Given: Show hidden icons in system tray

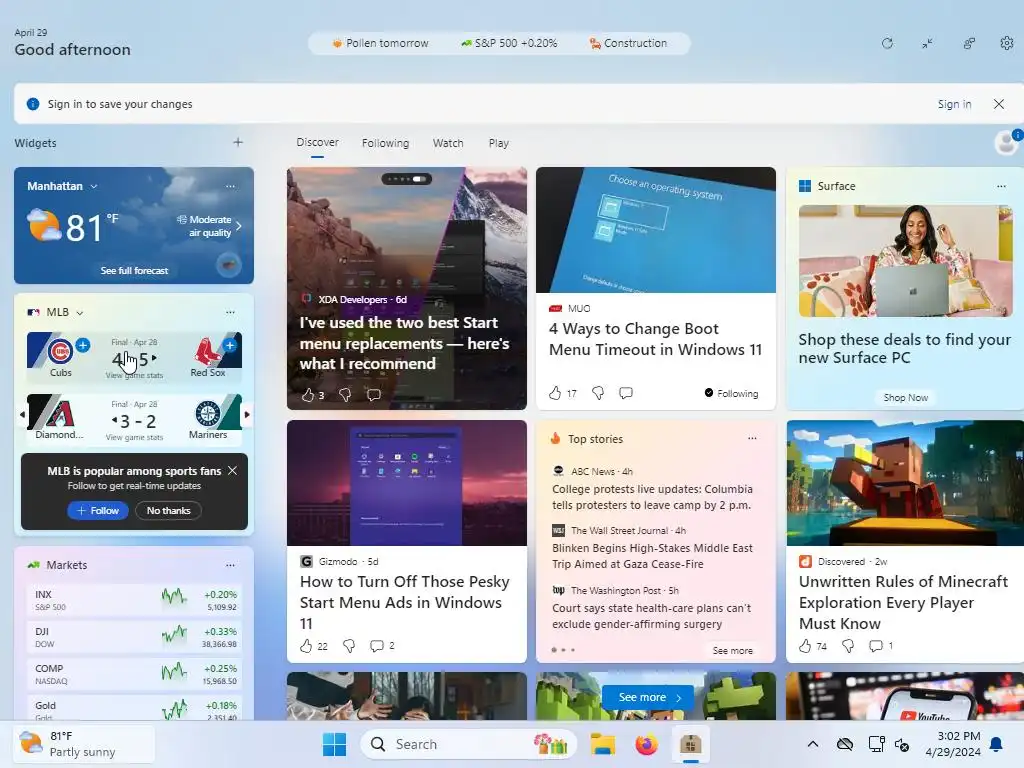Looking at the screenshot, I should point(812,744).
